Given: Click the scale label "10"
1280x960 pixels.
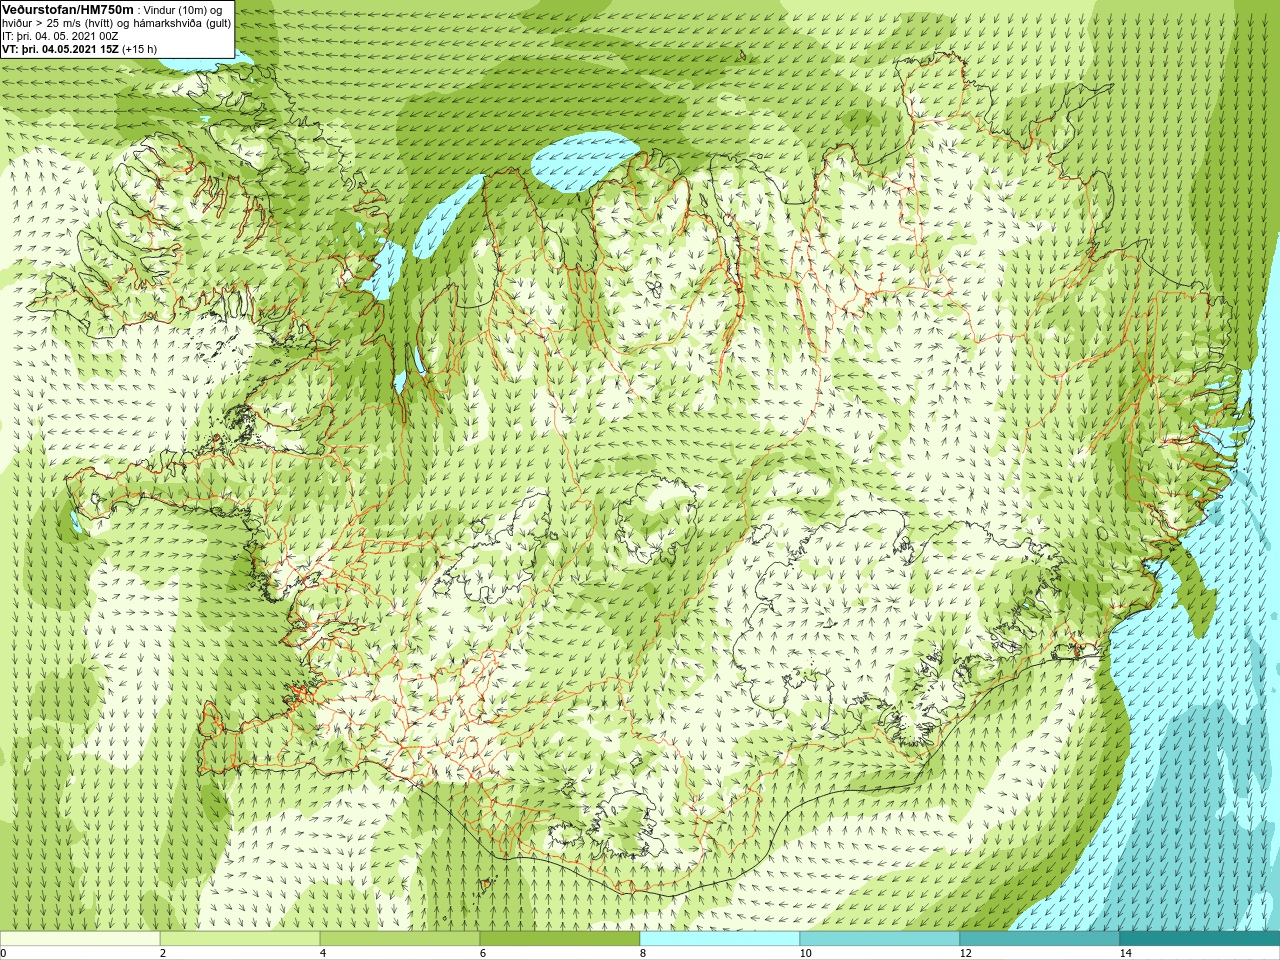Looking at the screenshot, I should [805, 953].
